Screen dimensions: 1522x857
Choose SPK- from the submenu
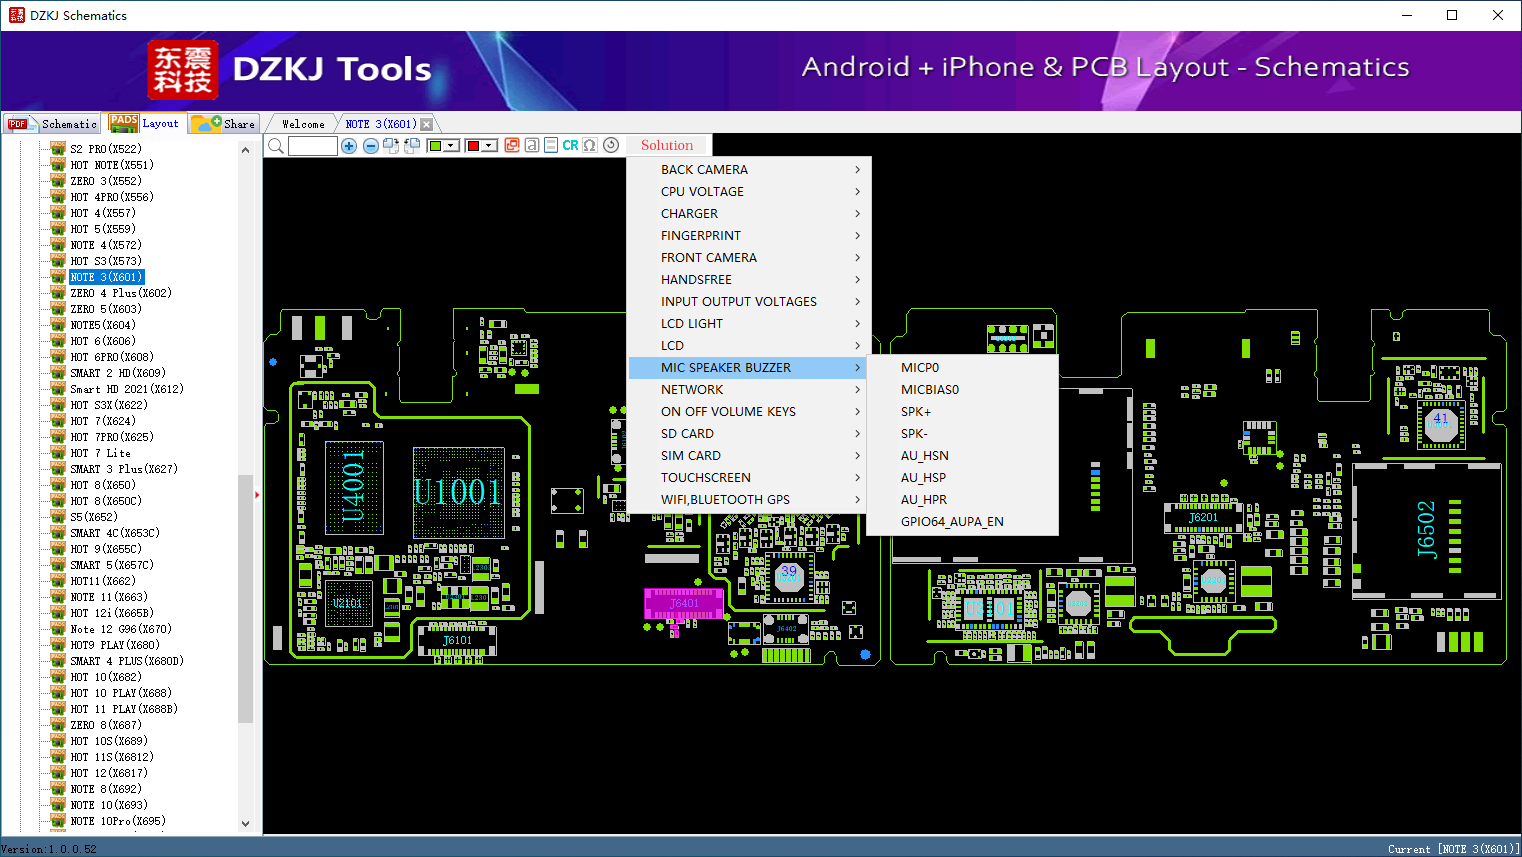tap(962, 434)
